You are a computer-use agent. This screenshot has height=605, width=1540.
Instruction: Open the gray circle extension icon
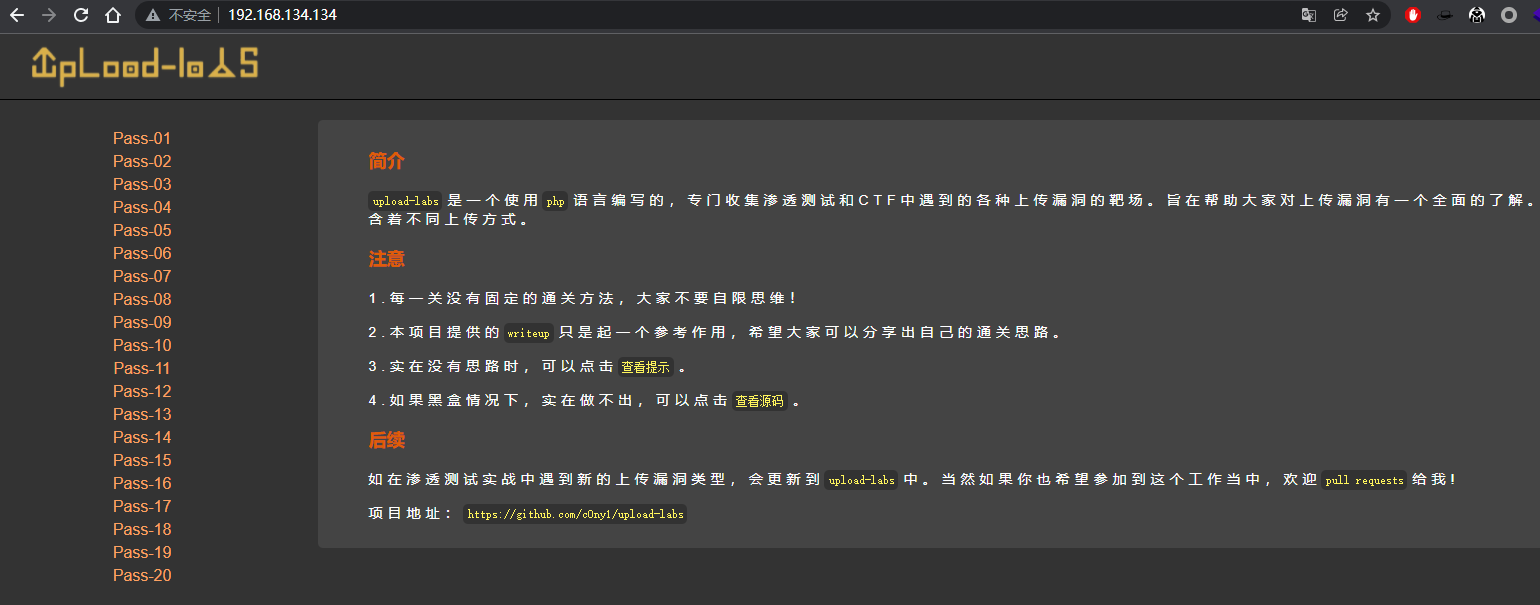pos(1509,15)
